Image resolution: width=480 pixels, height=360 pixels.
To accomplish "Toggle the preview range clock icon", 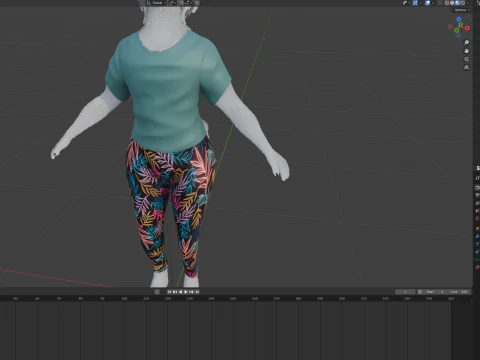I will (420, 292).
